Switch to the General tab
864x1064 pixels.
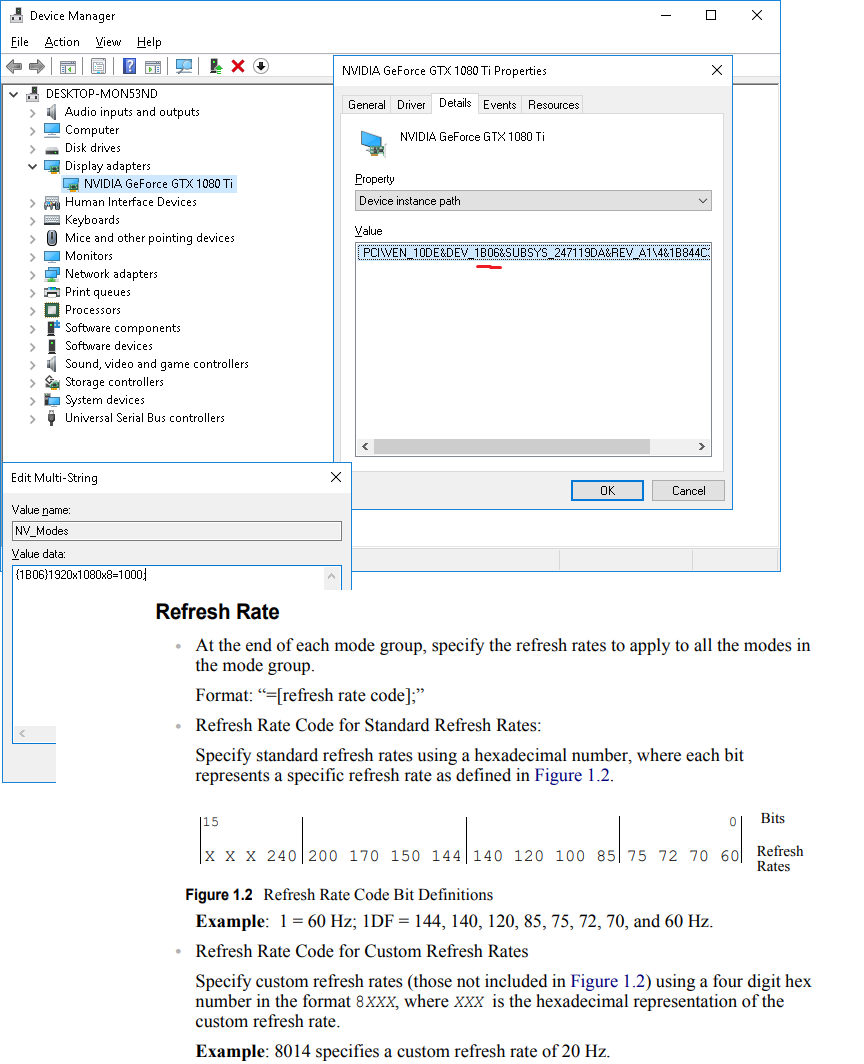click(x=367, y=104)
